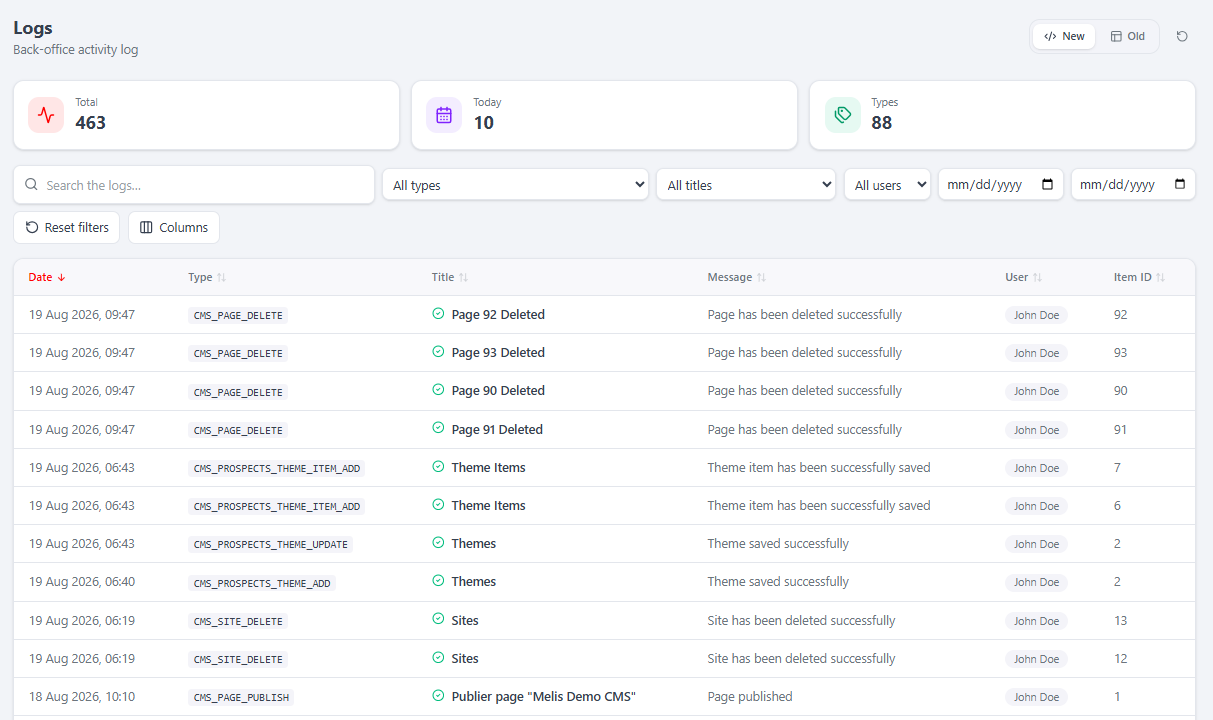This screenshot has width=1213, height=720.
Task: Sort by the Item ID column header label
Action: 1133,278
